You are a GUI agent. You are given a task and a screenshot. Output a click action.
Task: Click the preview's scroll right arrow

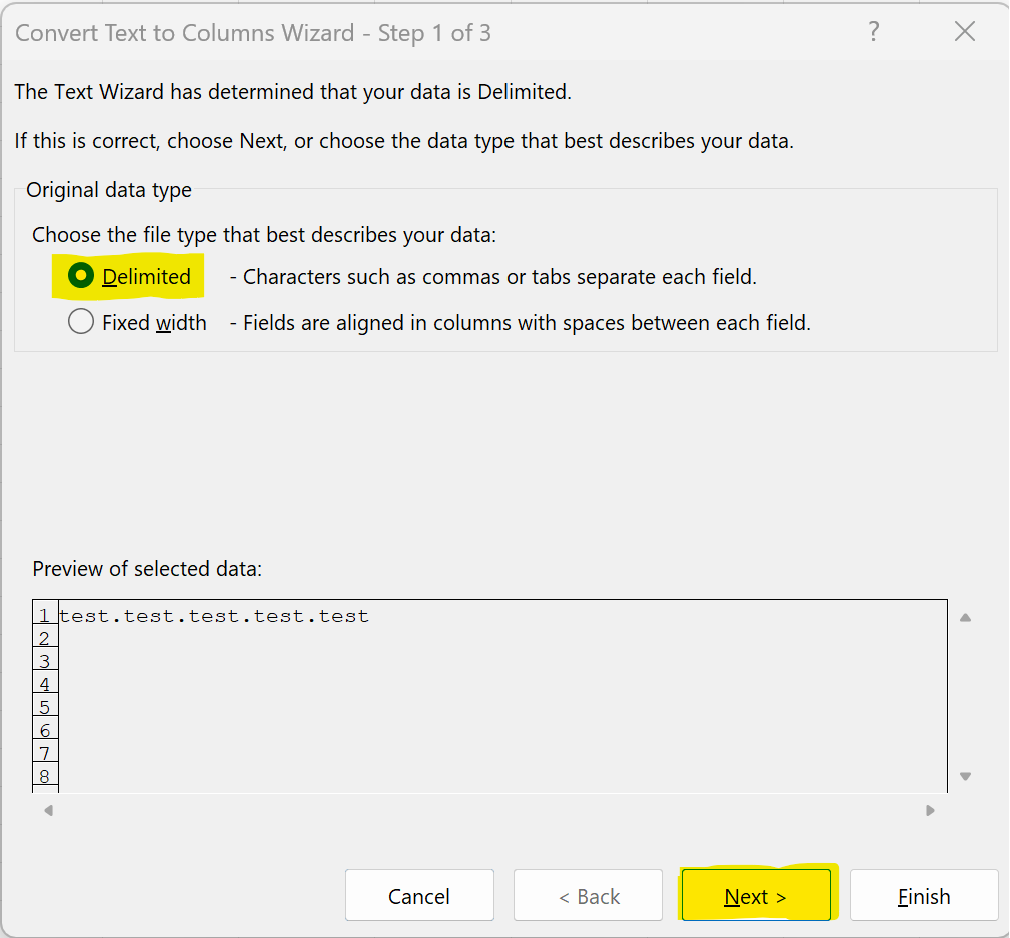click(x=930, y=810)
